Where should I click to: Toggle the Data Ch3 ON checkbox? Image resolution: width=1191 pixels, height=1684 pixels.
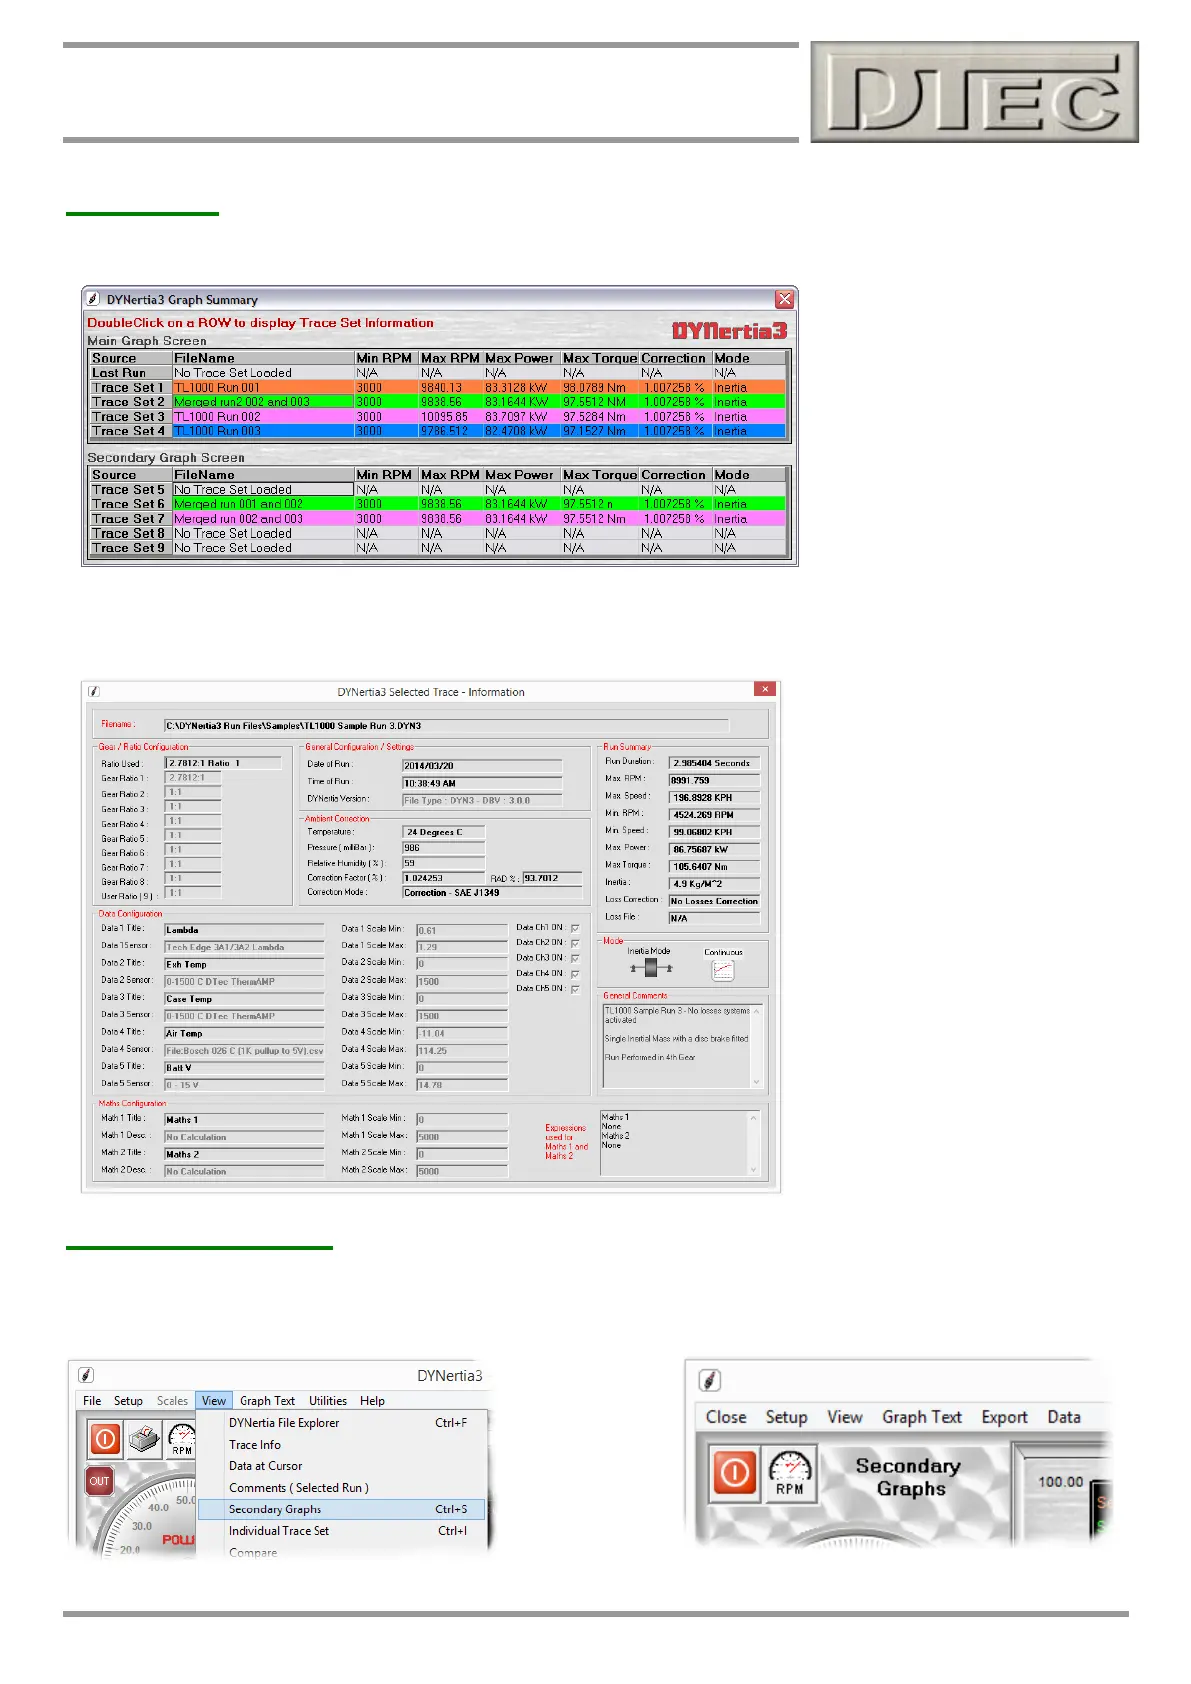coord(575,958)
